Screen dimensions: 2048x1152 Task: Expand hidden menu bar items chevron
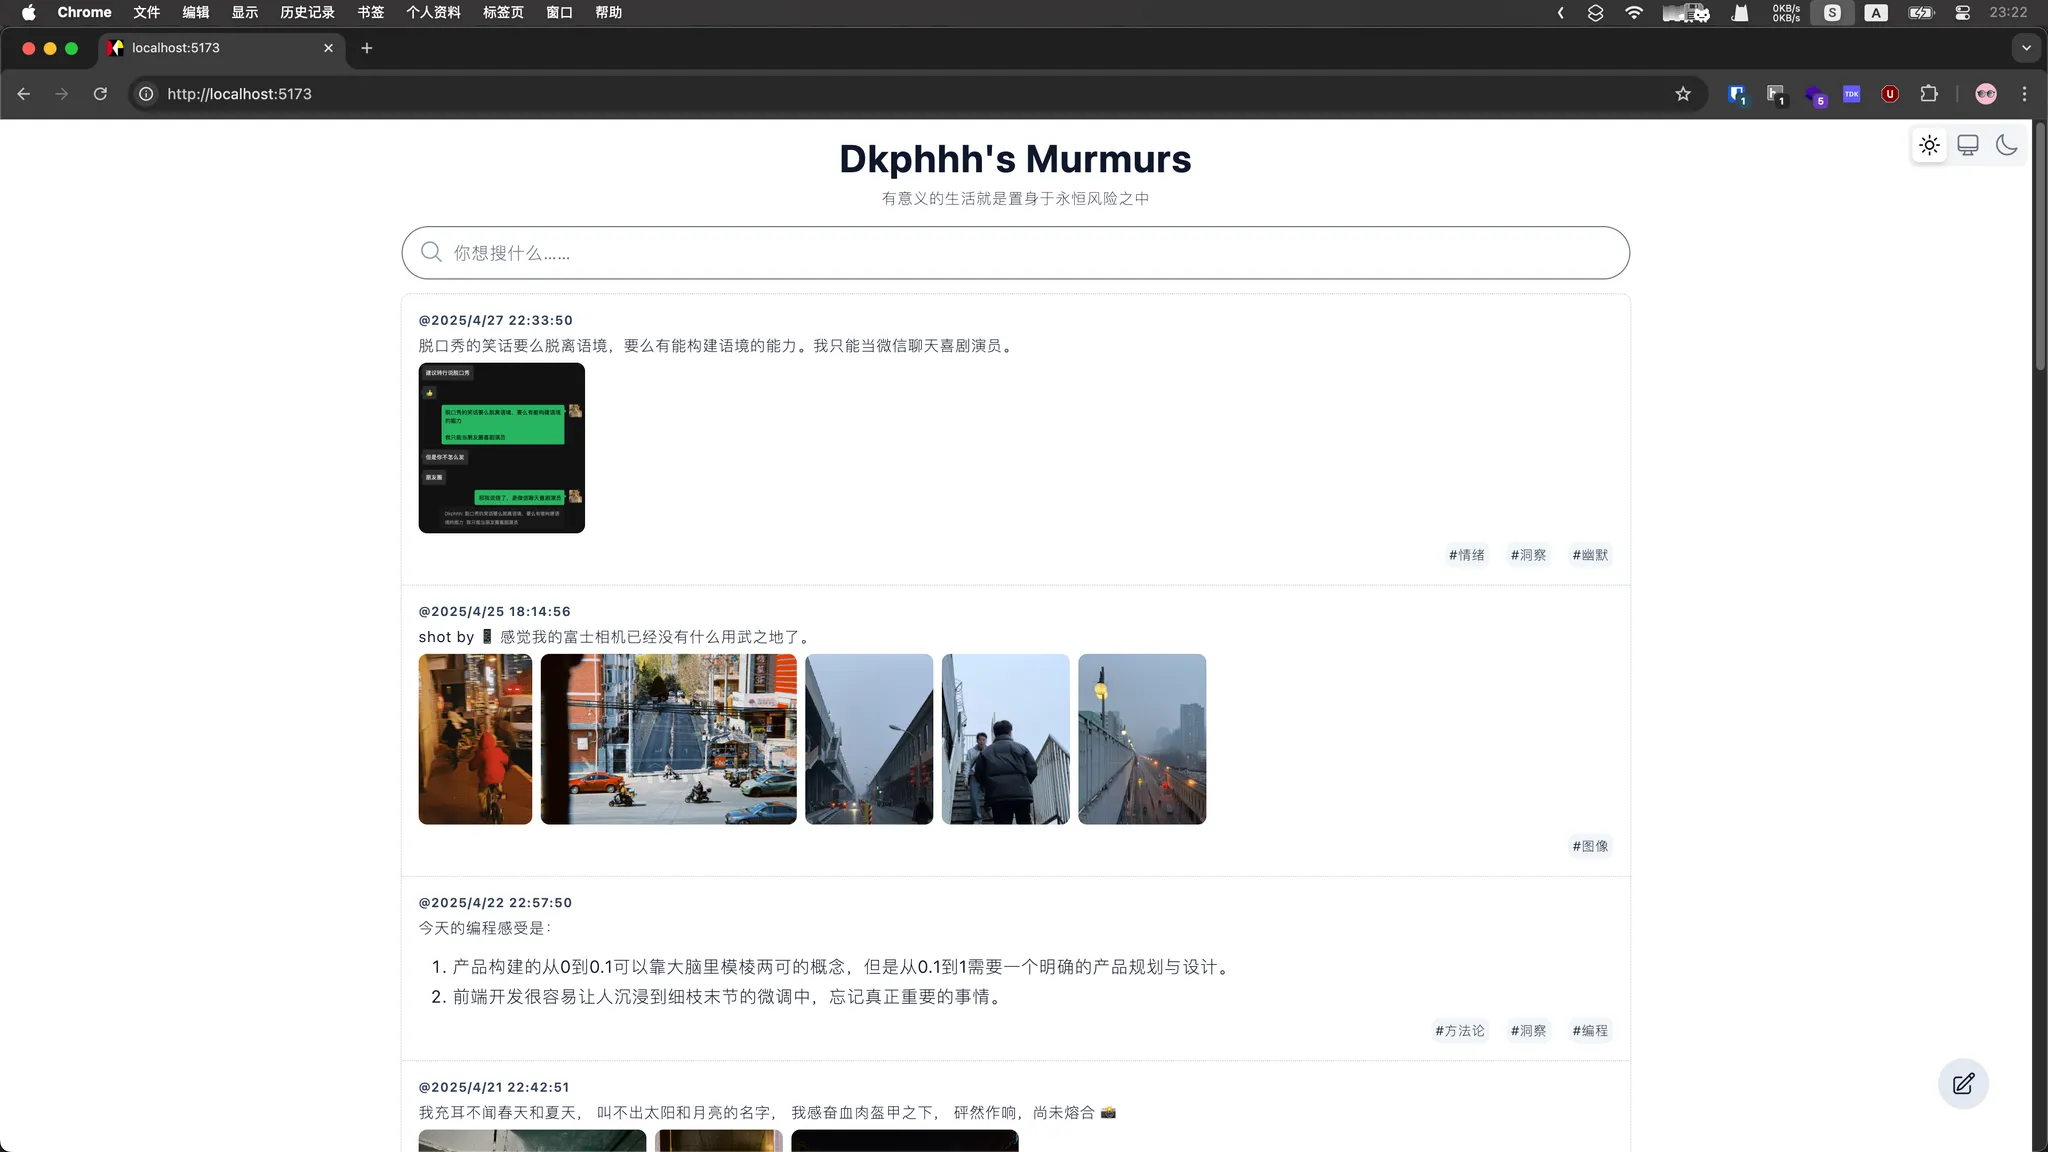coord(1561,13)
